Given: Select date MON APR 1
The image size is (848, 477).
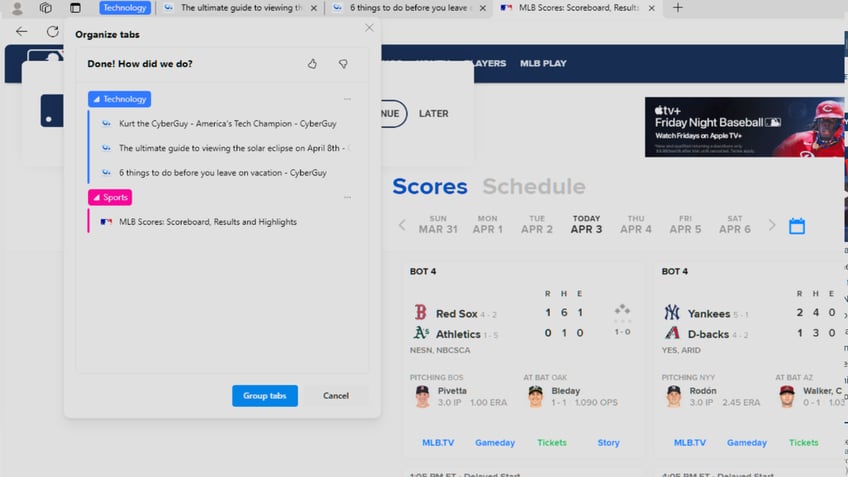Looking at the screenshot, I should coord(487,224).
